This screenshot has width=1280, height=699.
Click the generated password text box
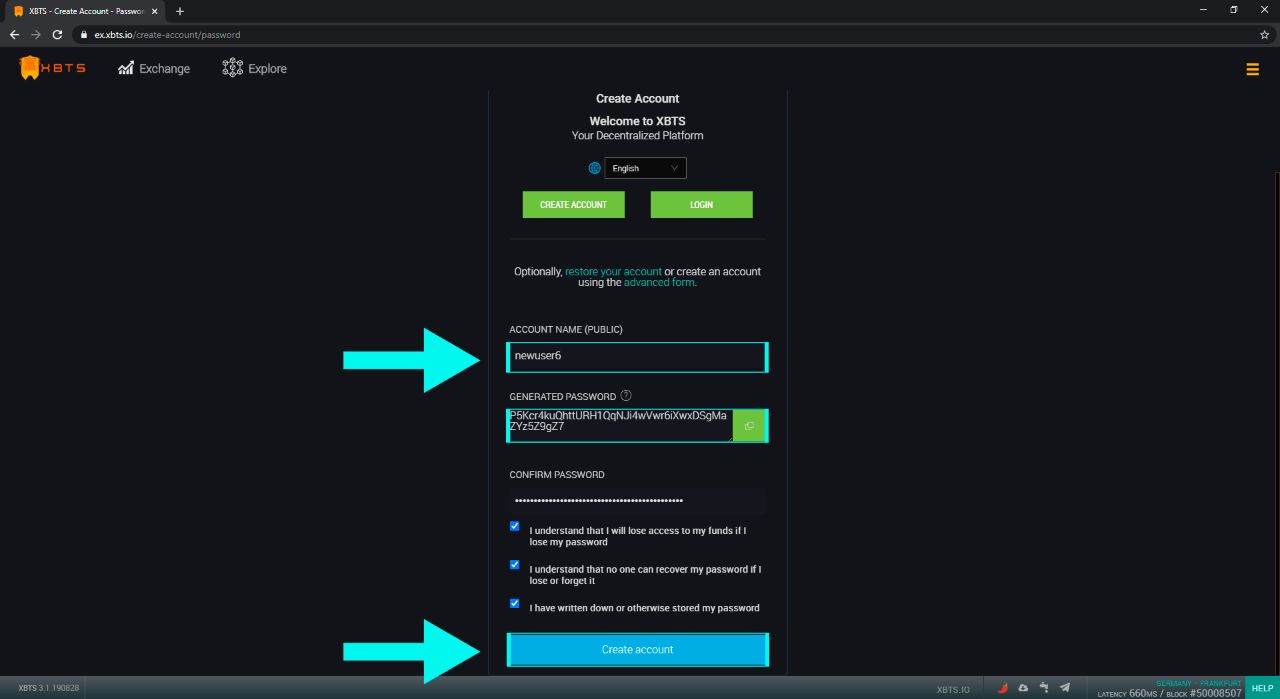click(x=620, y=425)
